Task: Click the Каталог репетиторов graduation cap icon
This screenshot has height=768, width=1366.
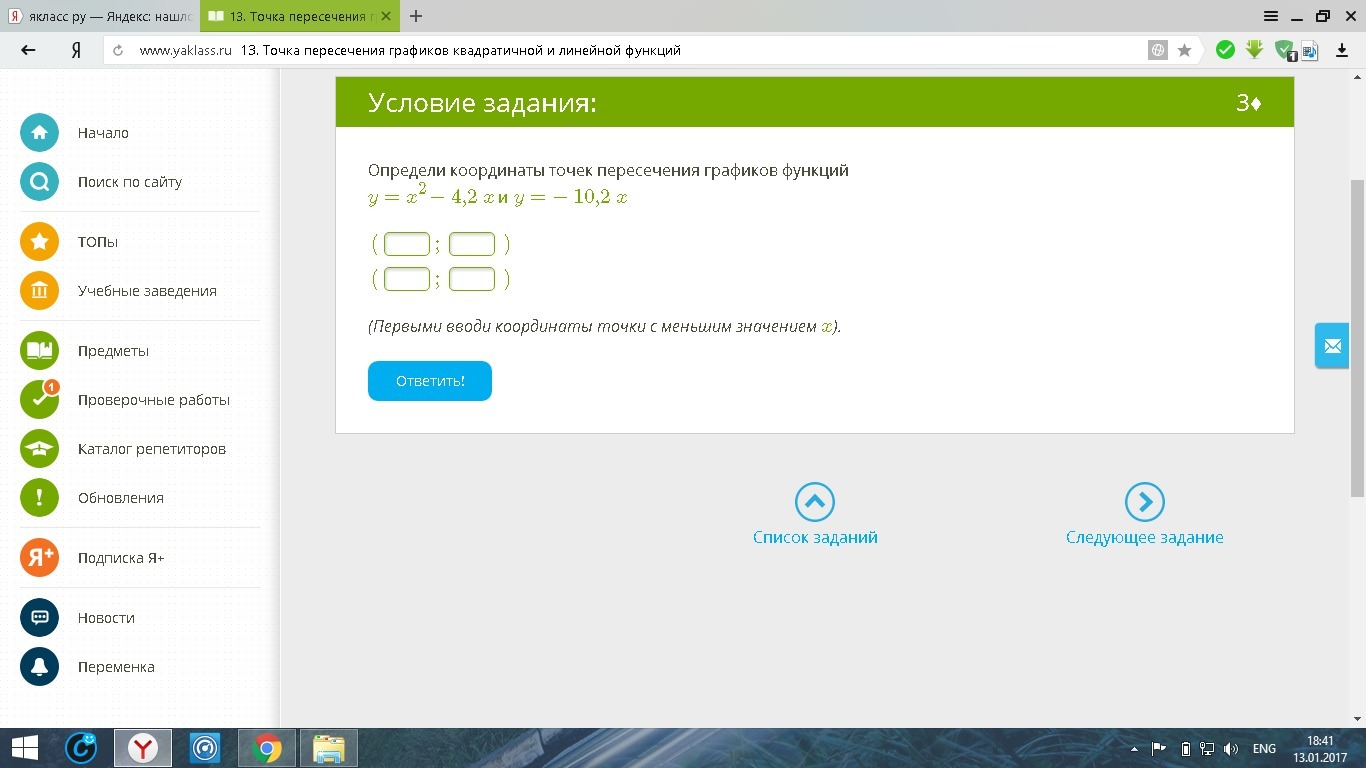Action: point(39,449)
